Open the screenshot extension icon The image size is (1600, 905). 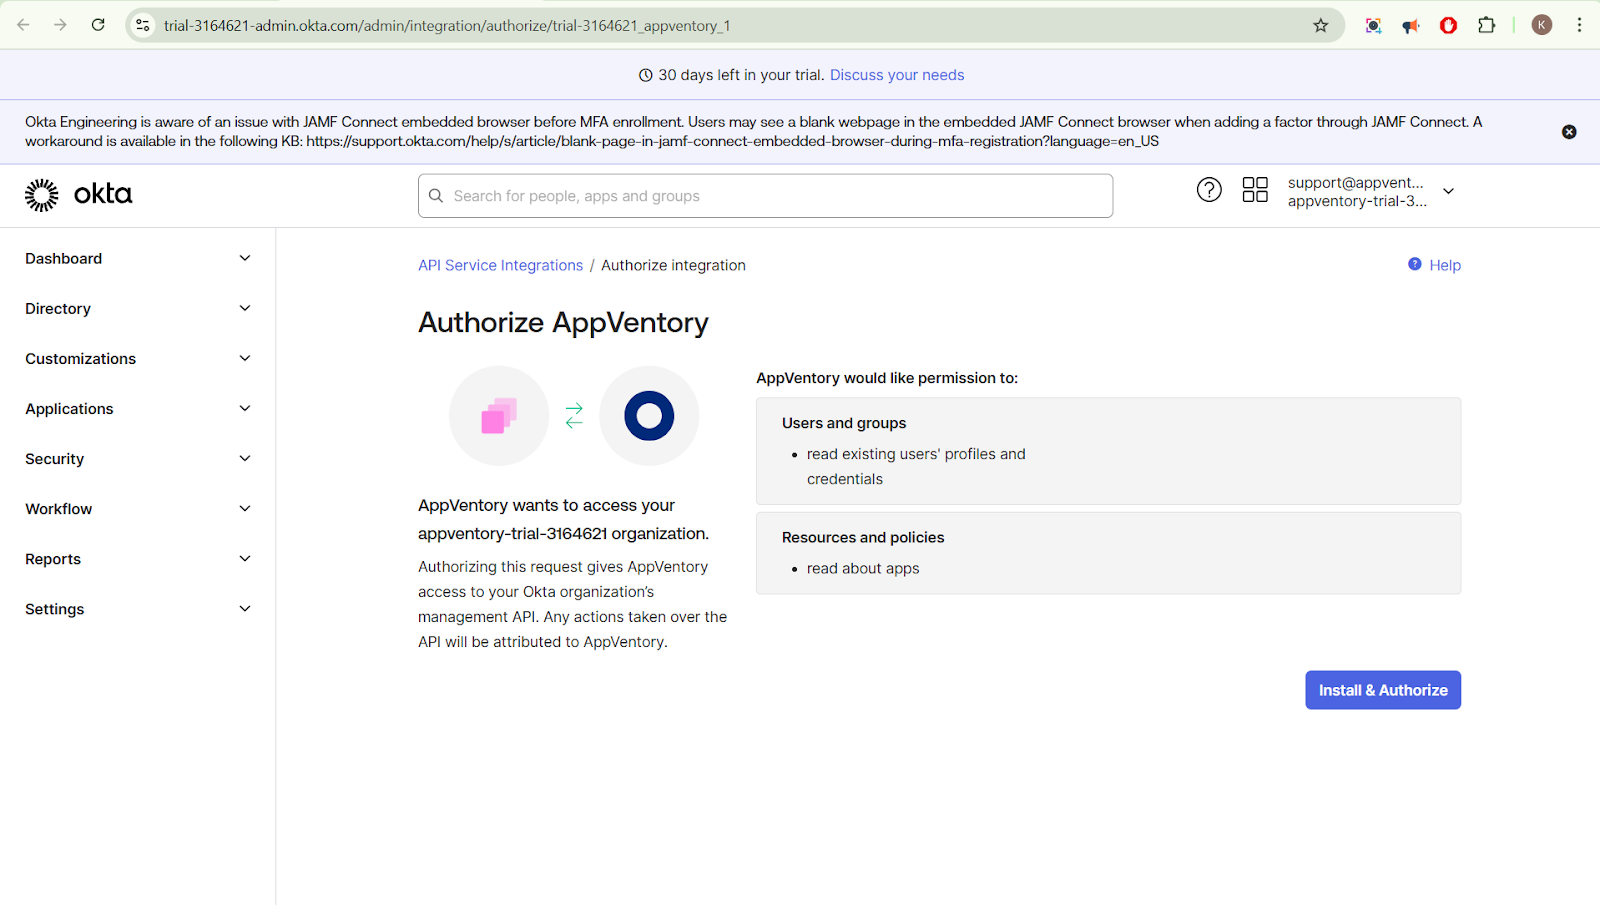(1373, 25)
